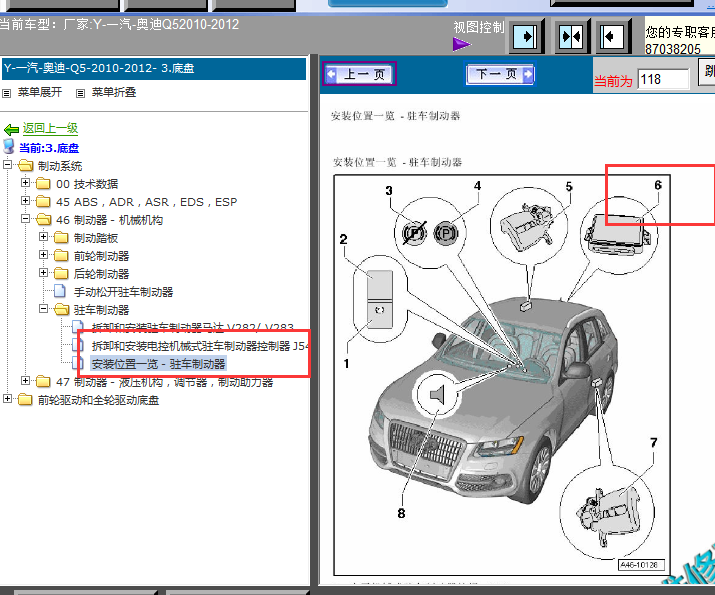Click 手动松开驻车制动器 page icon

tap(60, 291)
